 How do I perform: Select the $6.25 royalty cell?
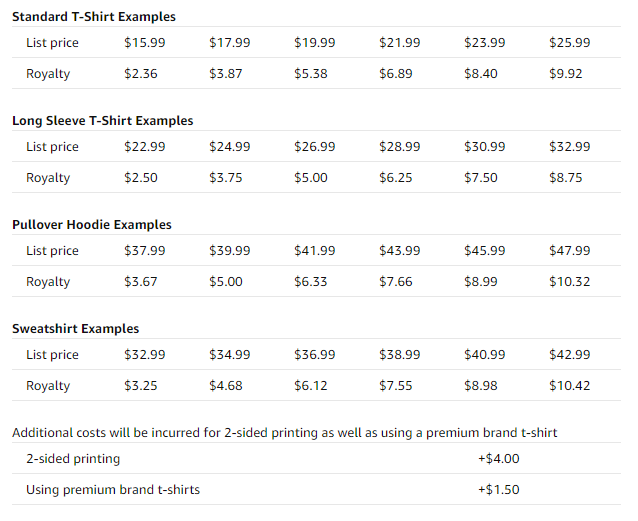pos(395,177)
